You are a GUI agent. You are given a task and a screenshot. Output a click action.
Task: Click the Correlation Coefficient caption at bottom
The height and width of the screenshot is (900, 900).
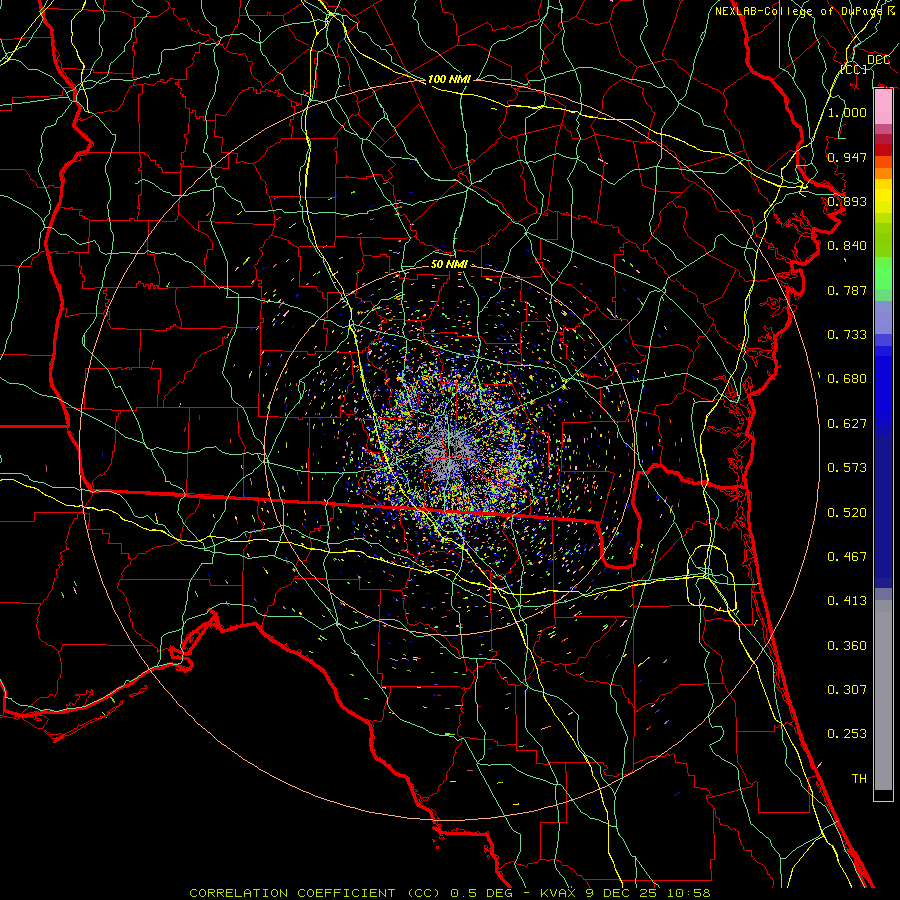tap(449, 893)
